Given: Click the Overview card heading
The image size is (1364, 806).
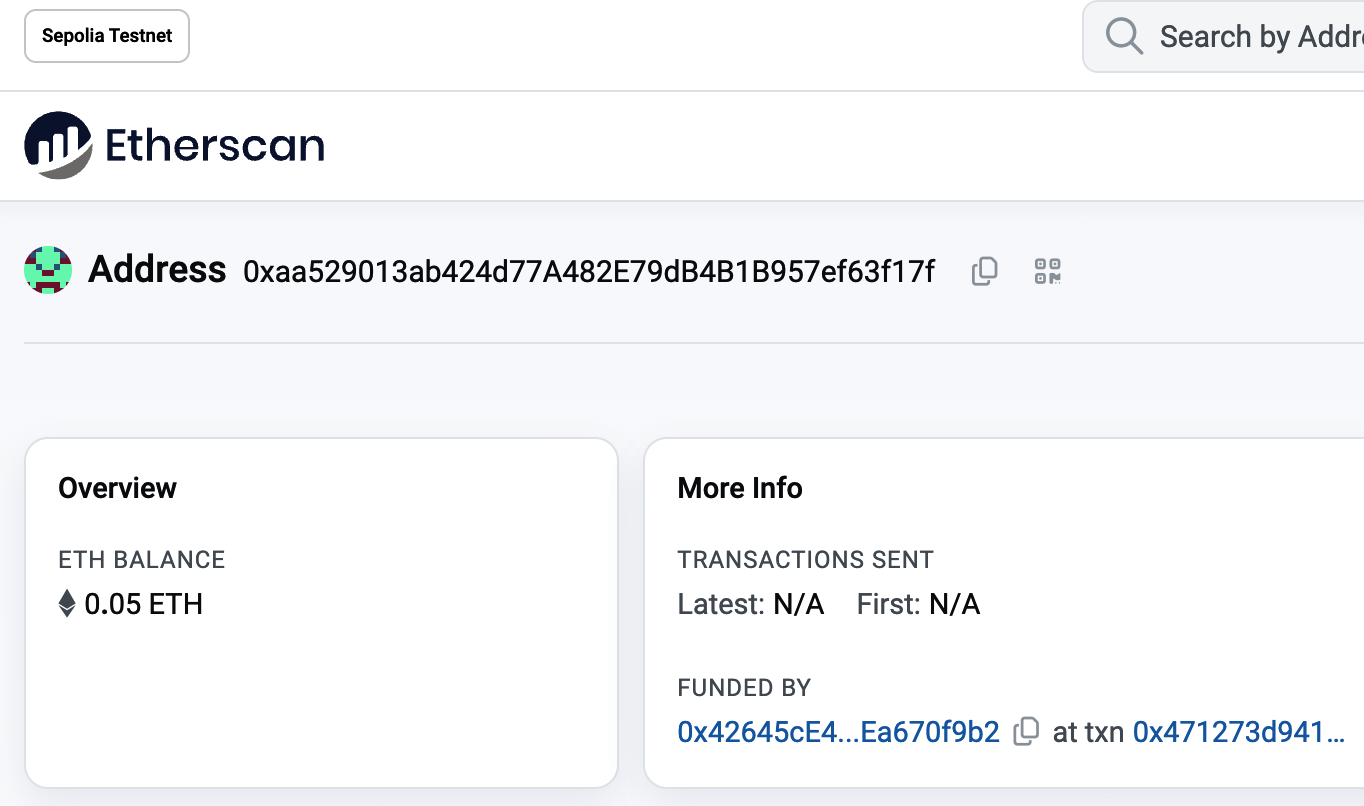Looking at the screenshot, I should [117, 488].
